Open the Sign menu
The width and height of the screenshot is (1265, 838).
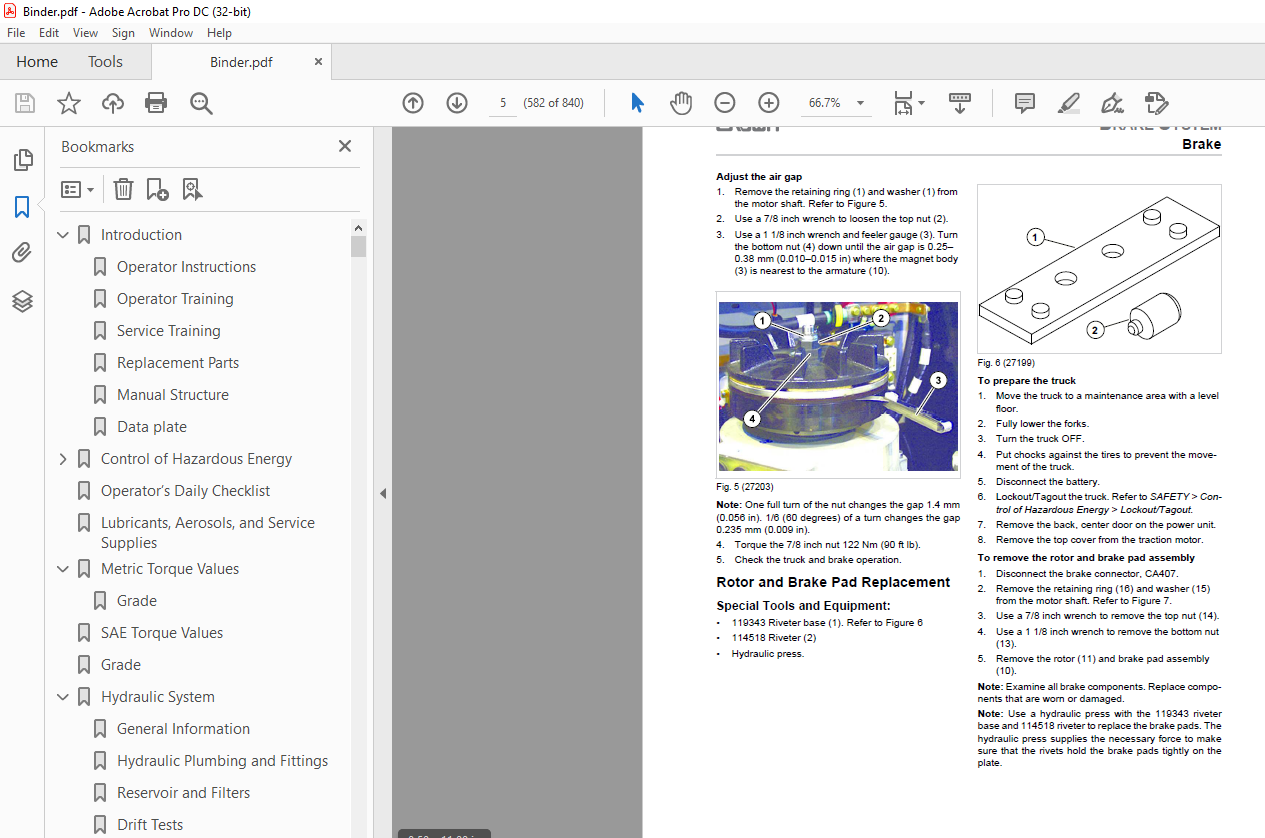[123, 33]
